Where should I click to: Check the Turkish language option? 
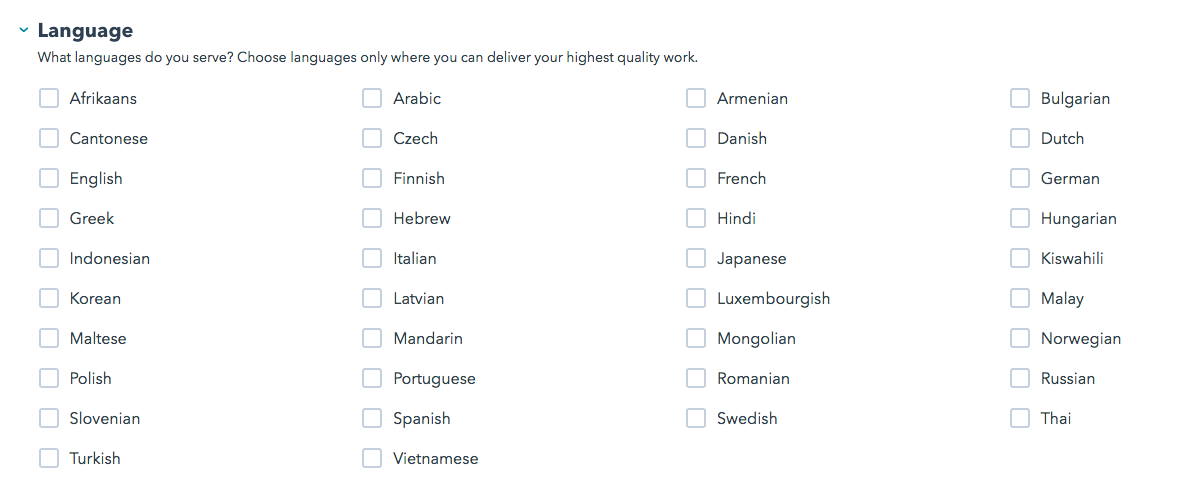(49, 458)
